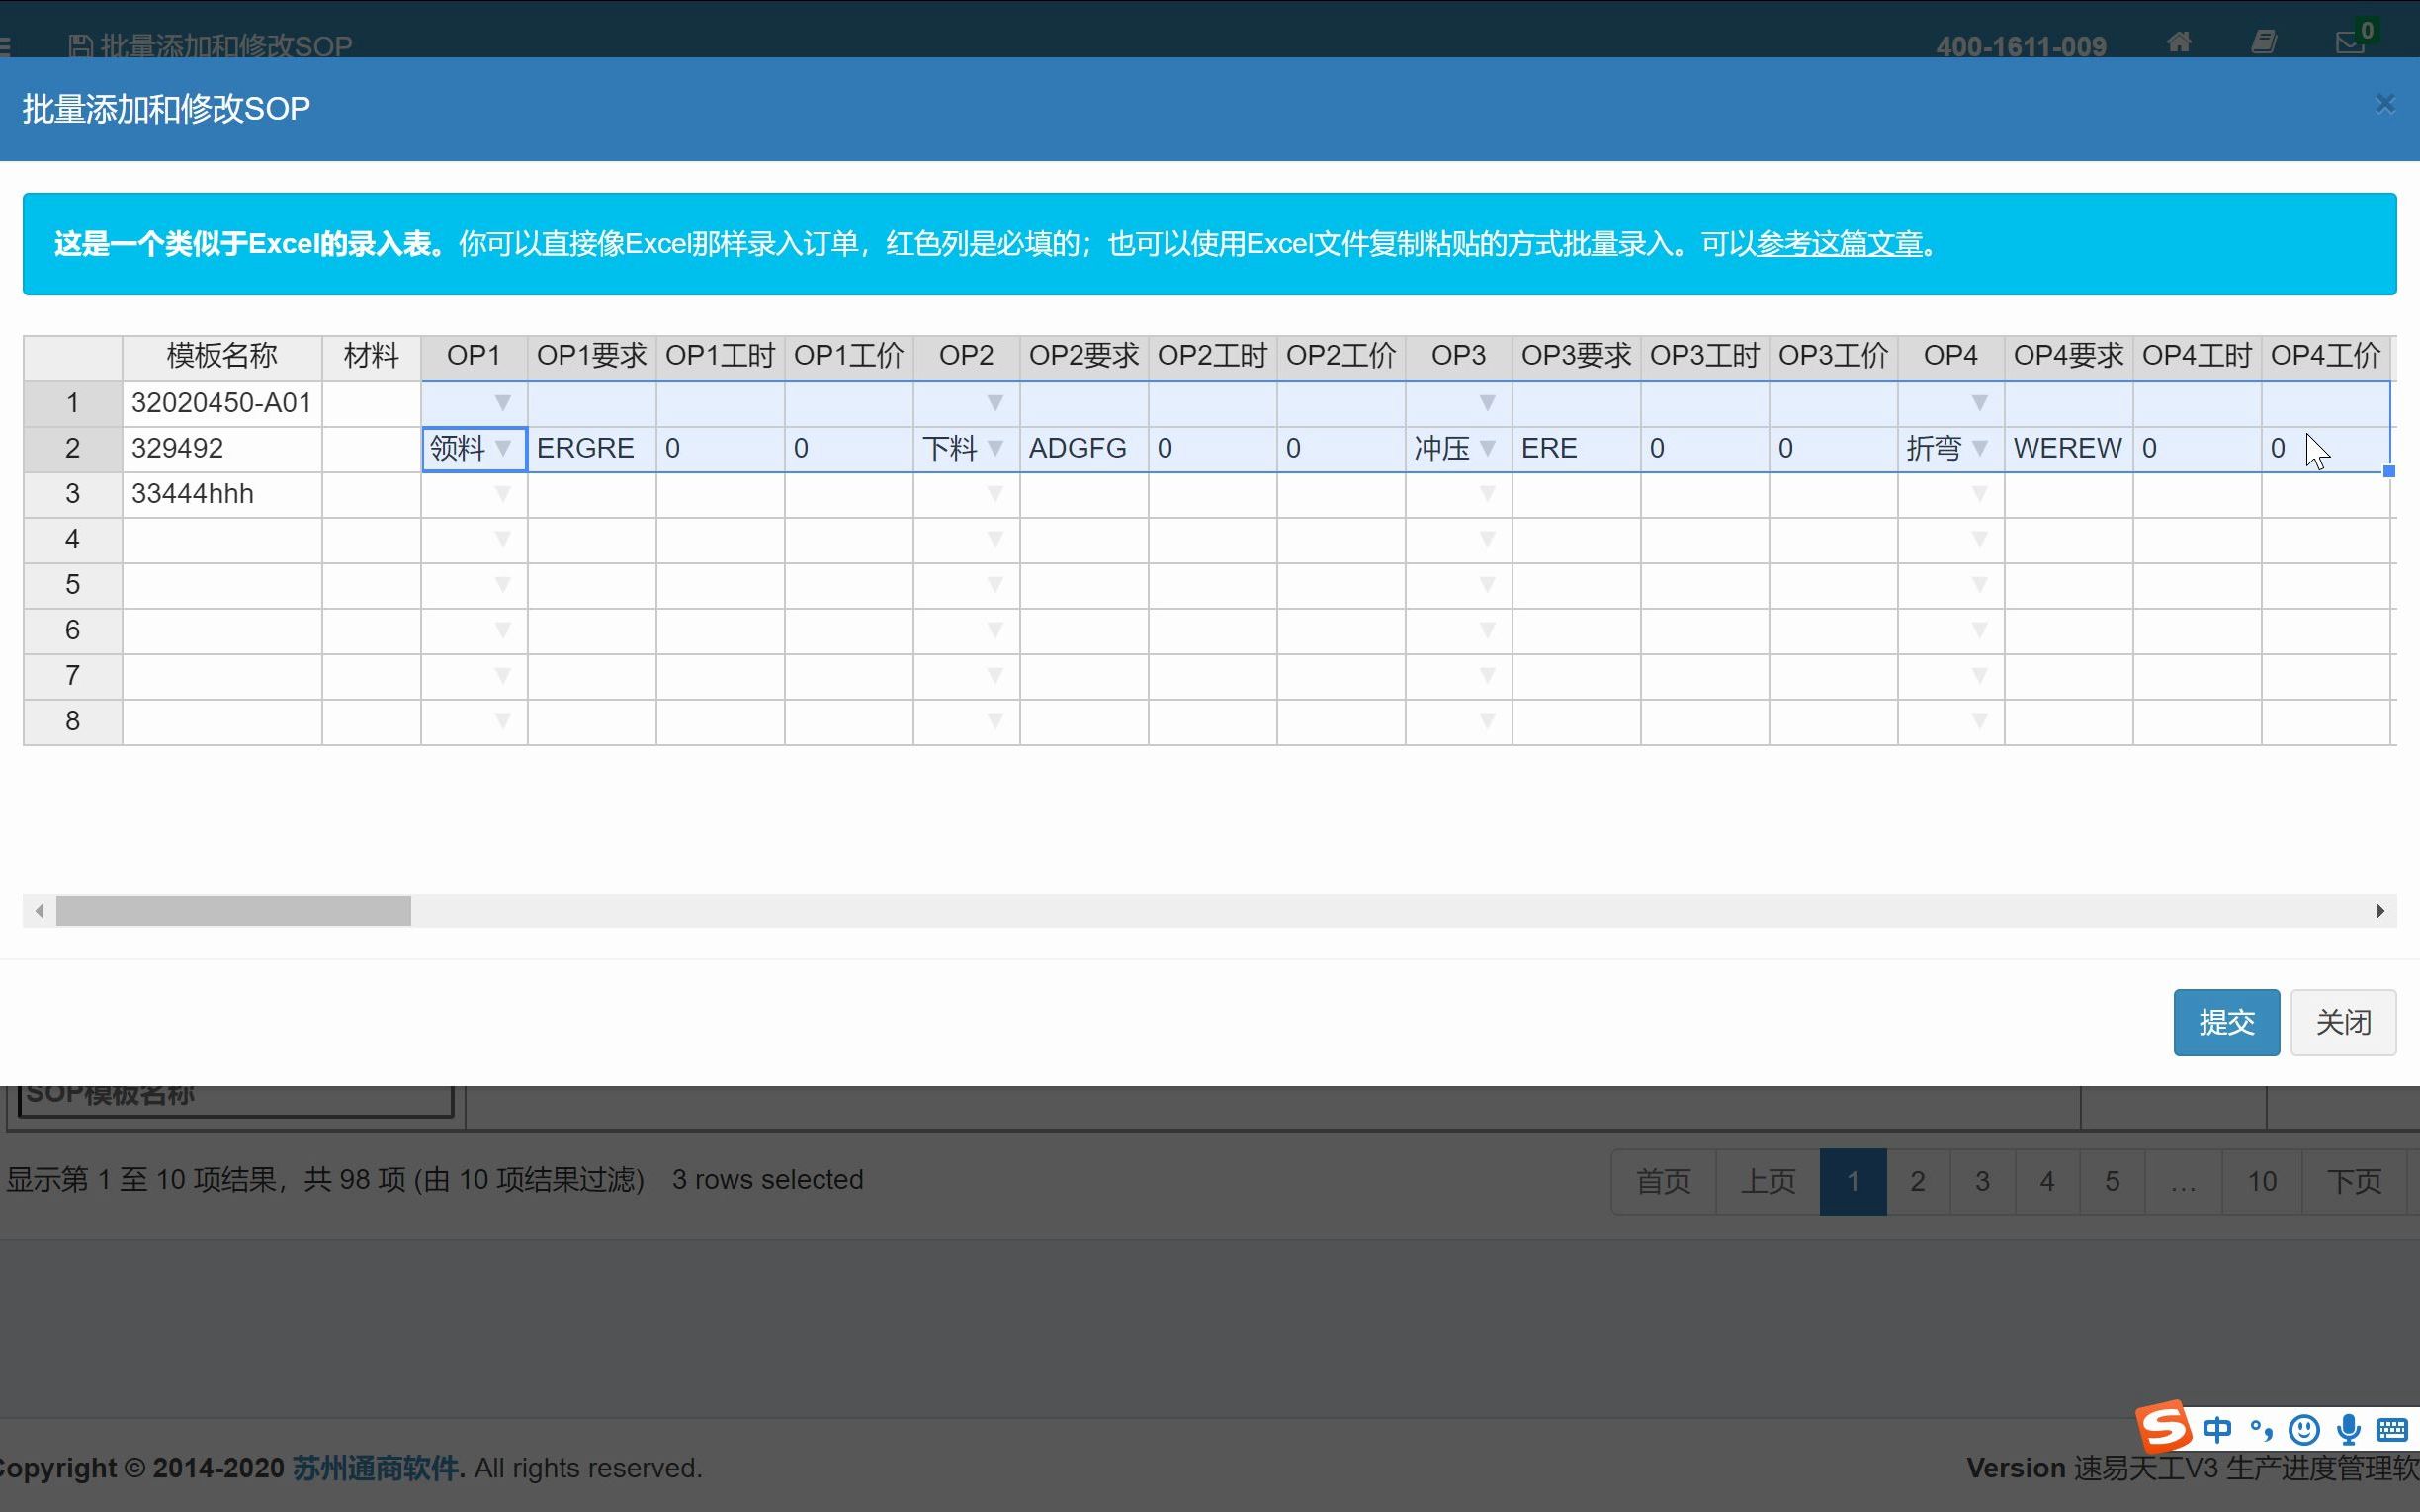Image resolution: width=2420 pixels, height=1512 pixels.
Task: Open the book manual icon
Action: point(2264,42)
